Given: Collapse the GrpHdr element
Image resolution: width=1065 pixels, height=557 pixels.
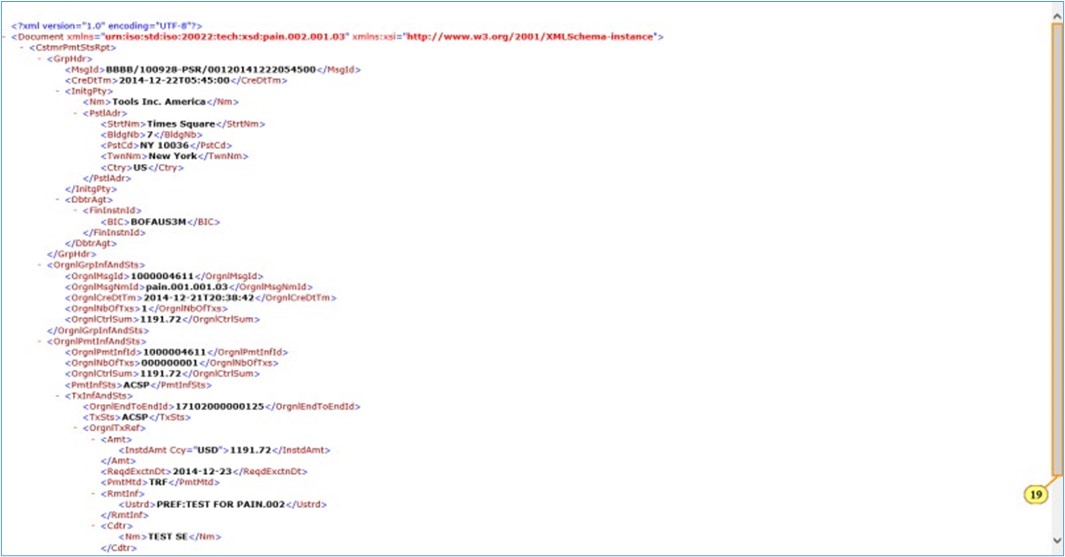Looking at the screenshot, I should [x=41, y=59].
